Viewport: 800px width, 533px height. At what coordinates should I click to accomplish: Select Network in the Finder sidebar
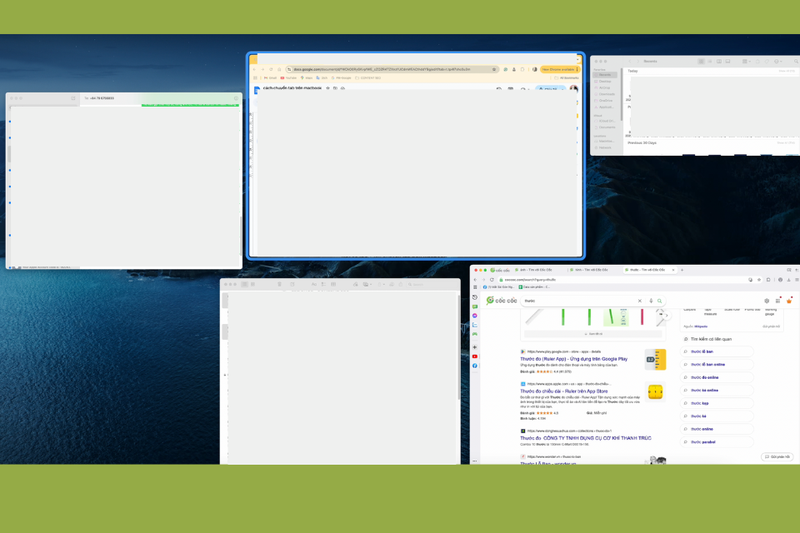pos(605,147)
